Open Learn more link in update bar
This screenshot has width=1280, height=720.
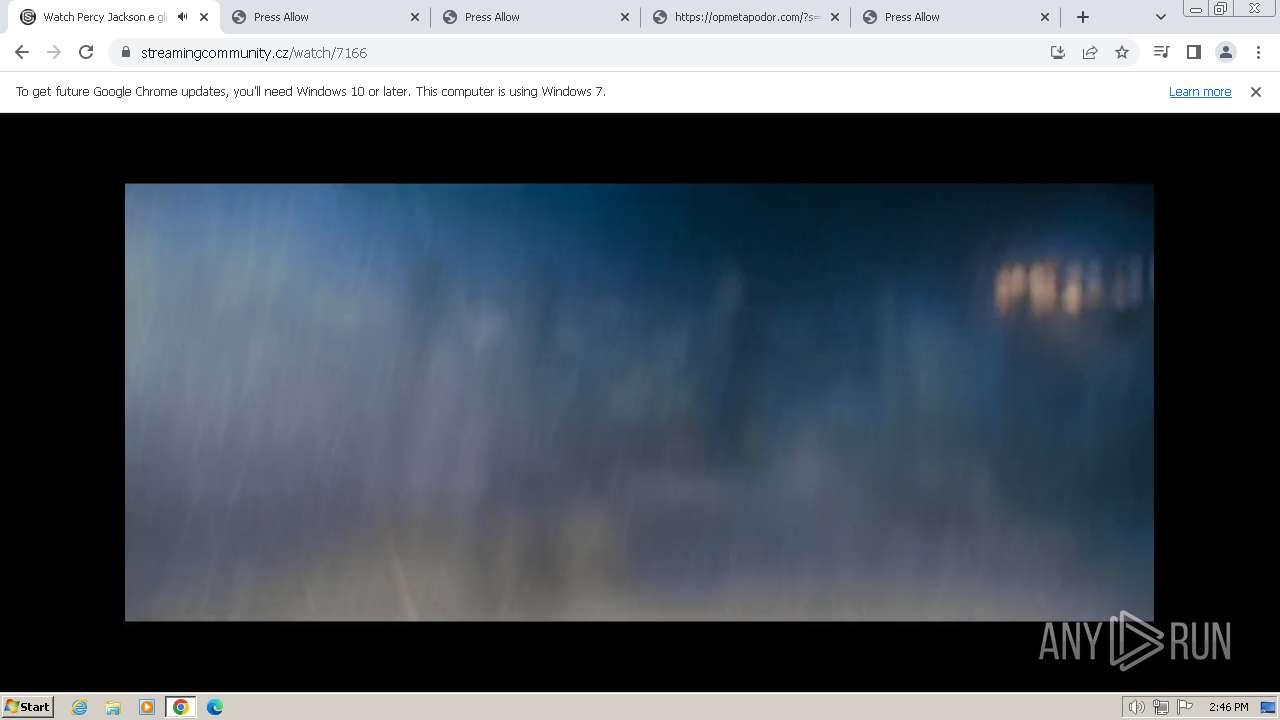click(1200, 91)
